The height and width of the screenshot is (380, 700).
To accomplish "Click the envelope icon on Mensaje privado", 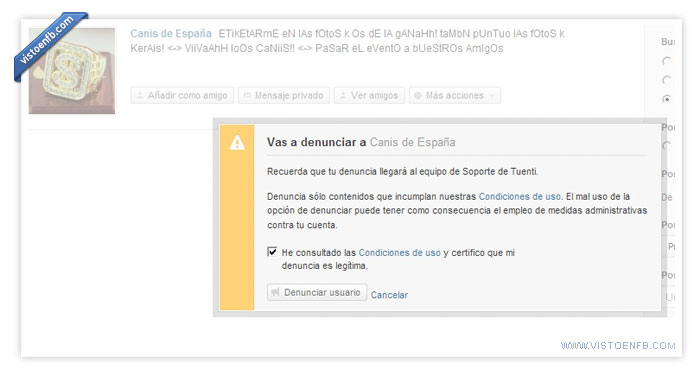I will pyautogui.click(x=247, y=95).
